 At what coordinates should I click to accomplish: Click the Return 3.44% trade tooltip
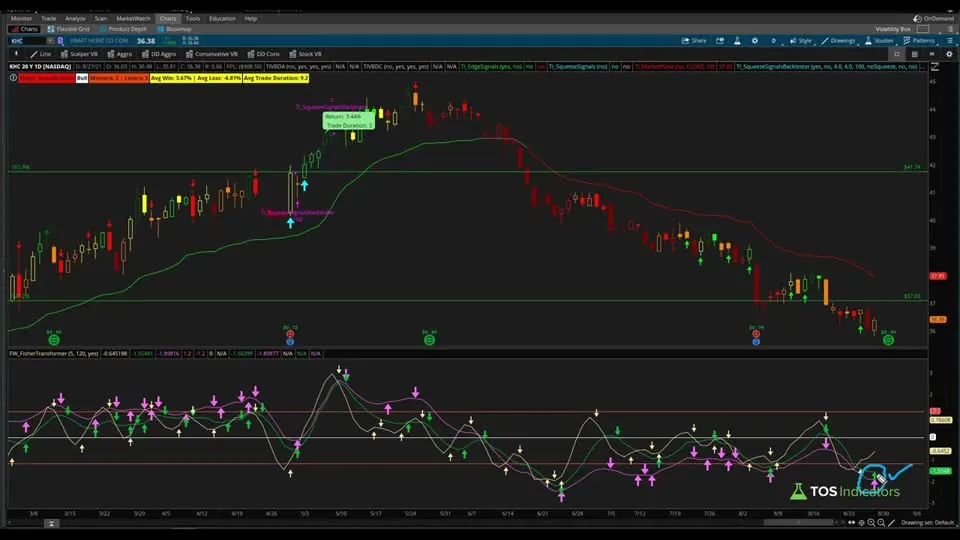click(348, 121)
